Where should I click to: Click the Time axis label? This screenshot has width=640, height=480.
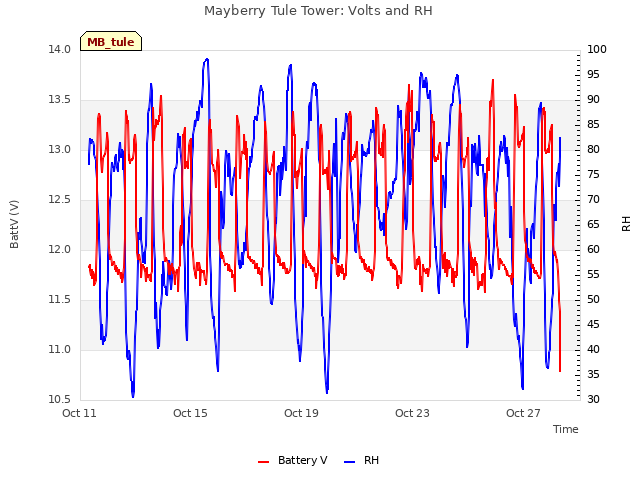pyautogui.click(x=566, y=429)
